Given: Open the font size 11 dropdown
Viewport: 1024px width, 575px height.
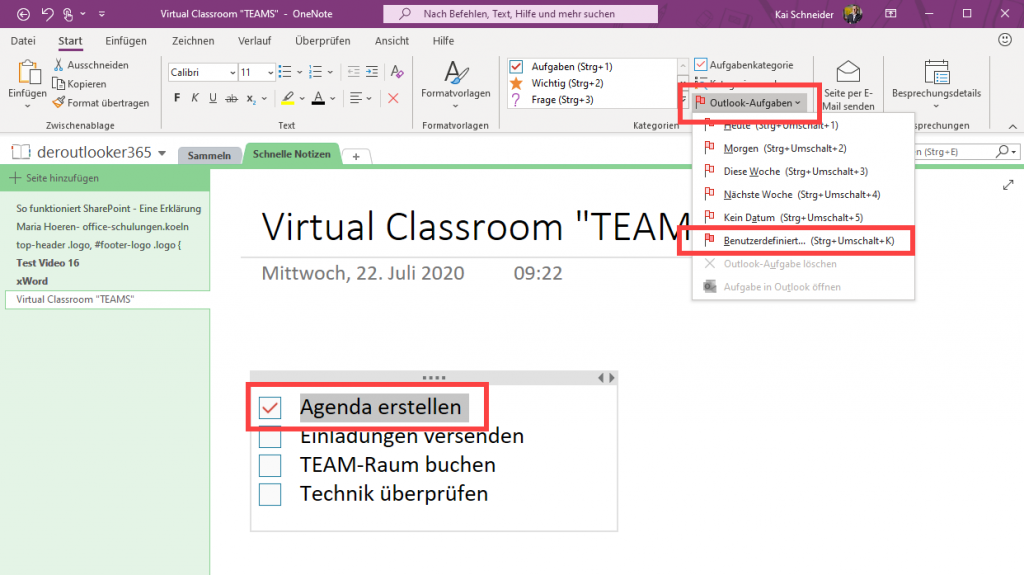Looking at the screenshot, I should (270, 73).
